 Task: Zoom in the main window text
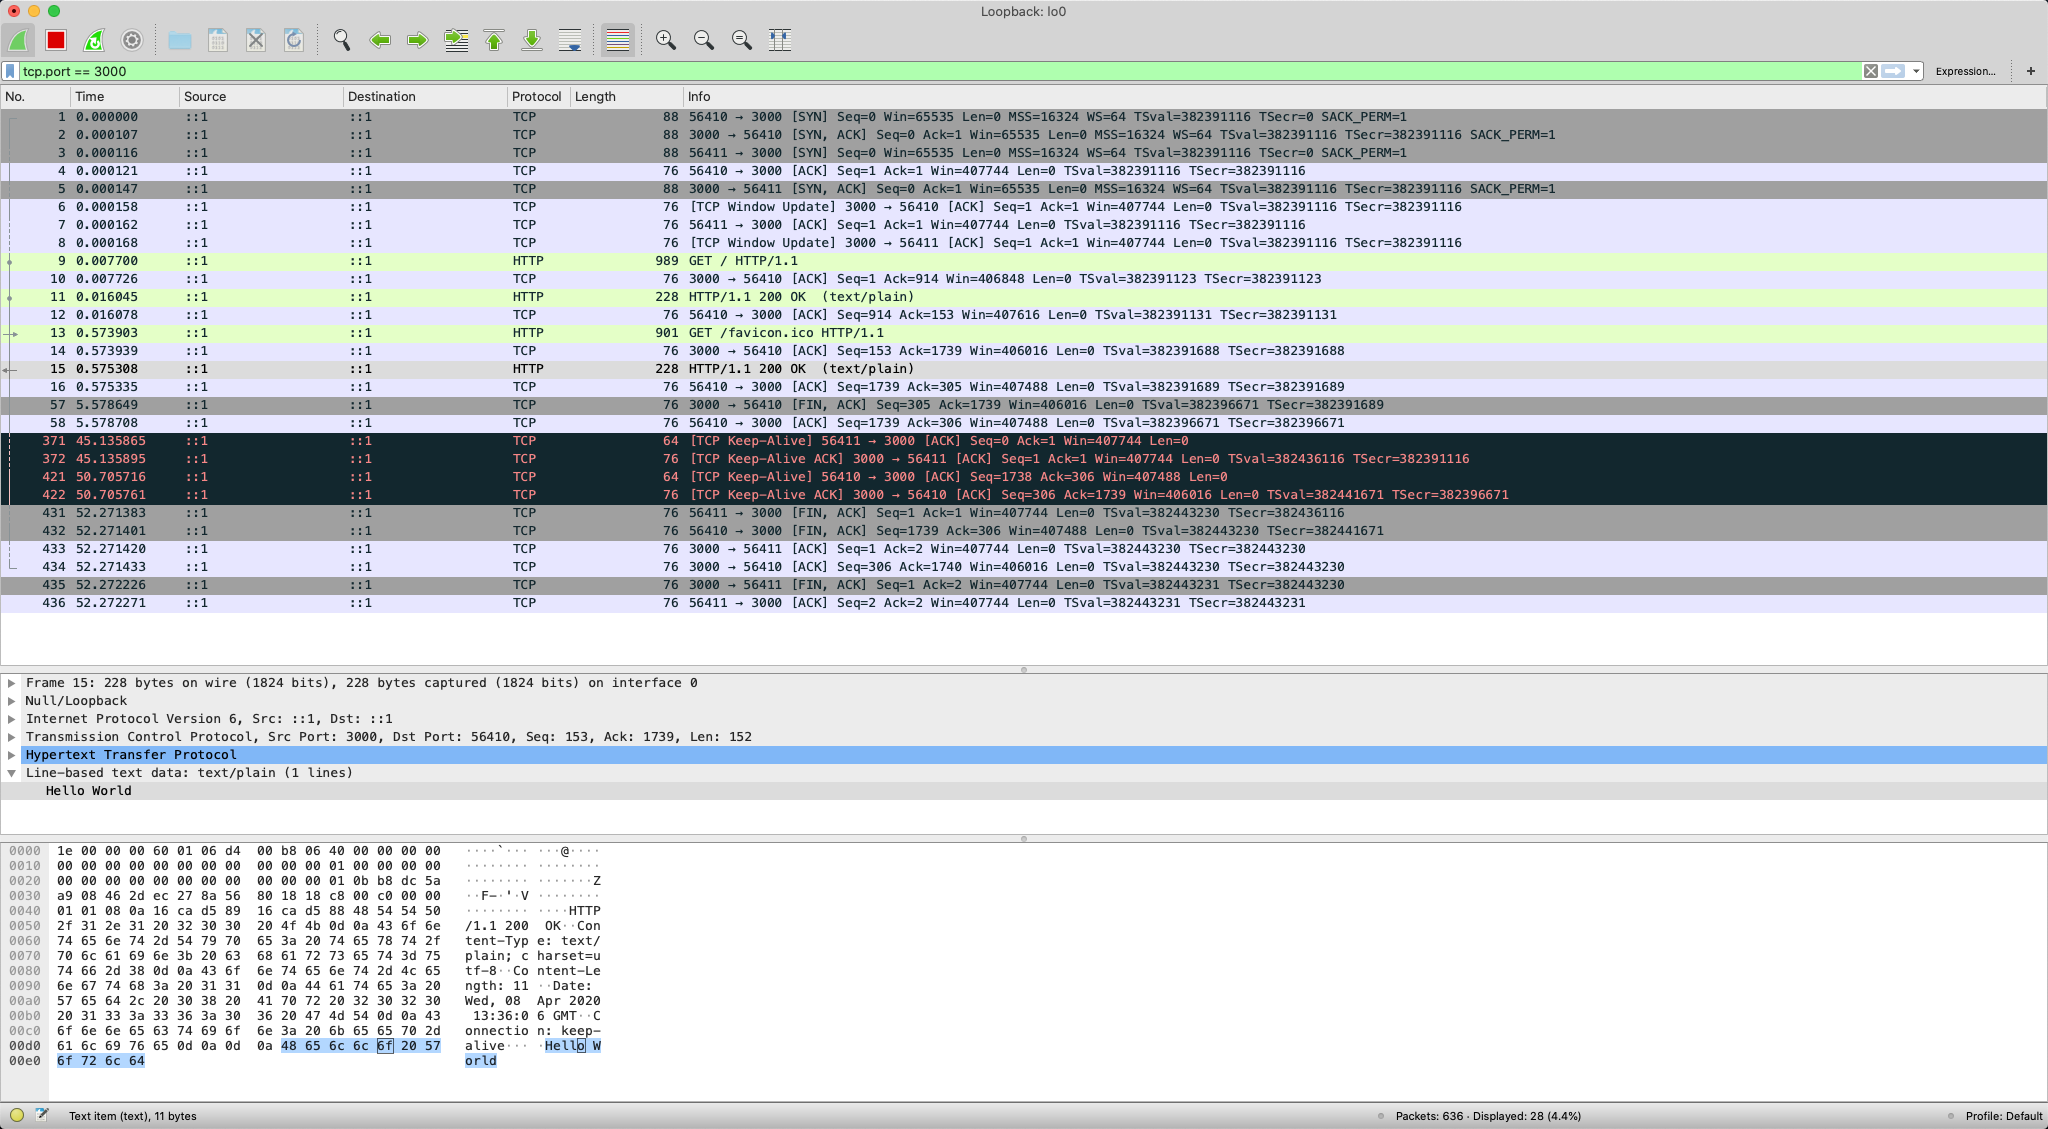click(x=666, y=40)
